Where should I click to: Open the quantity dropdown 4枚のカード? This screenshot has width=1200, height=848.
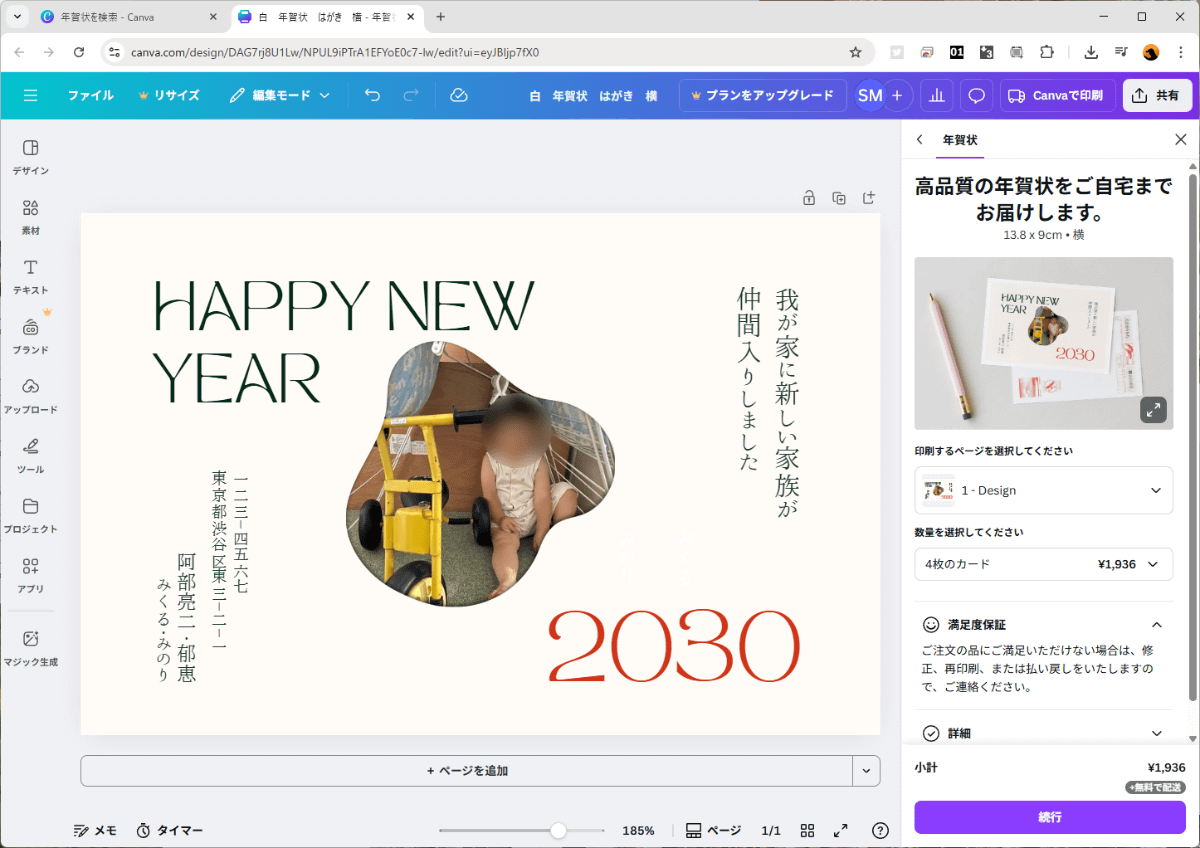coord(1043,564)
